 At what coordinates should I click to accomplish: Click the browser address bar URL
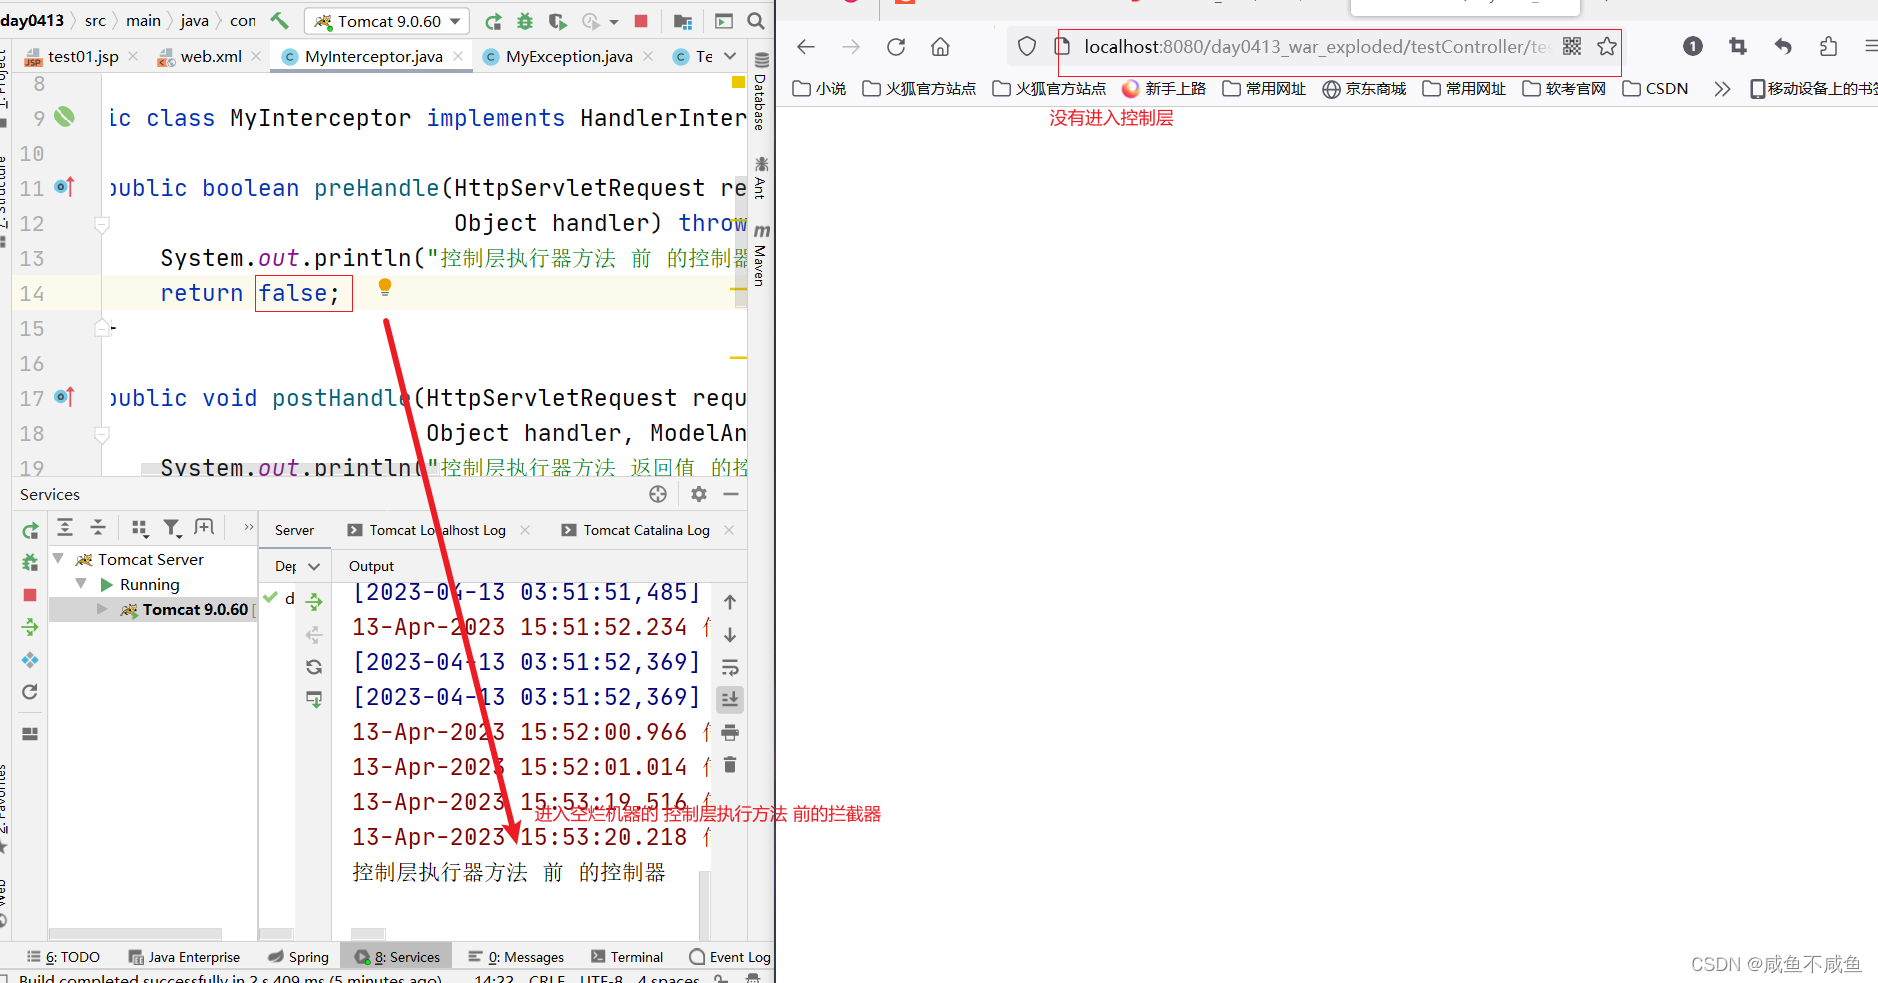pyautogui.click(x=1317, y=47)
